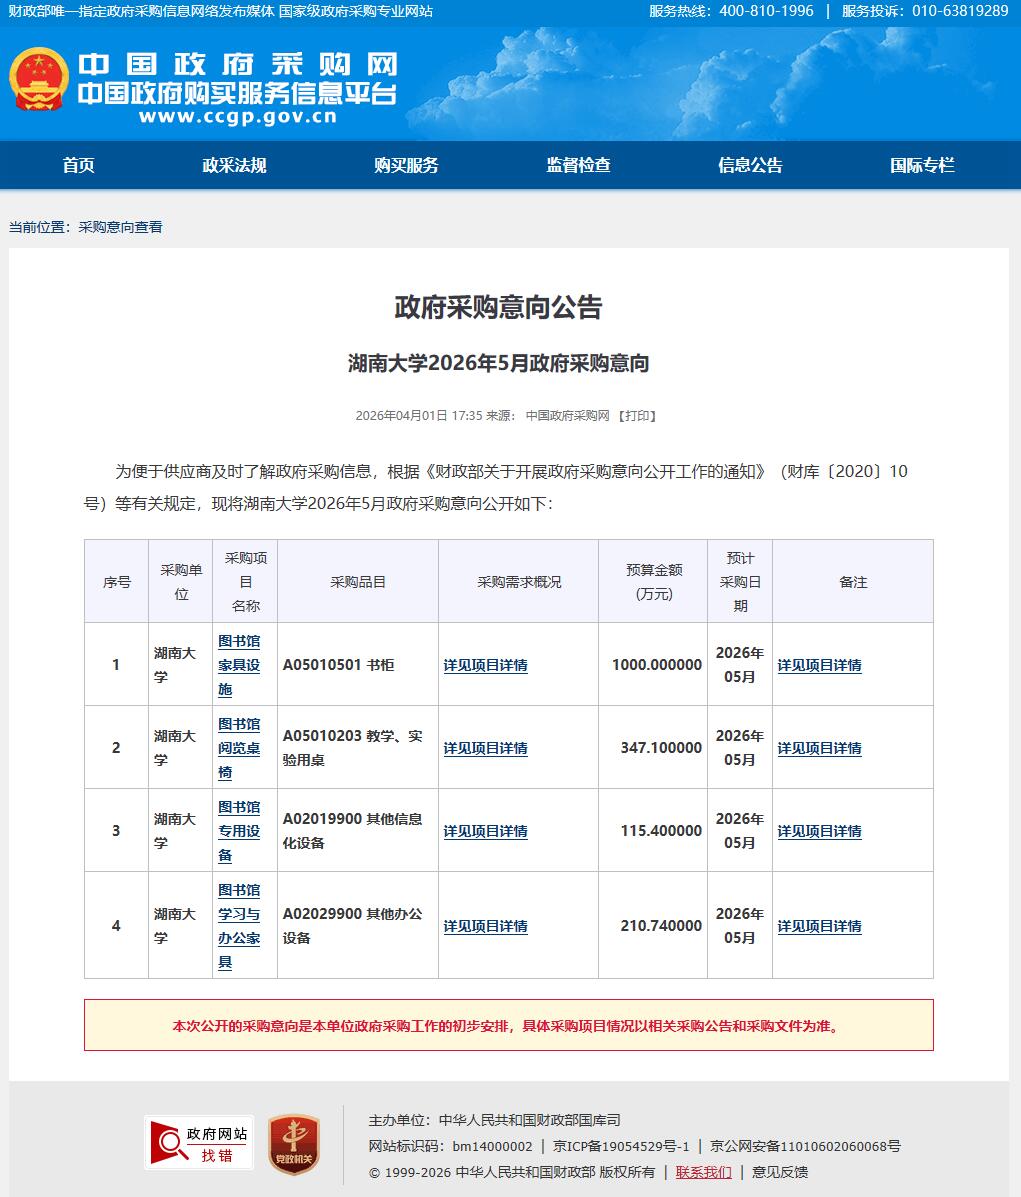Open 详见项目详情 under 采购需求概况 for row 2
The height and width of the screenshot is (1197, 1021).
[486, 749]
